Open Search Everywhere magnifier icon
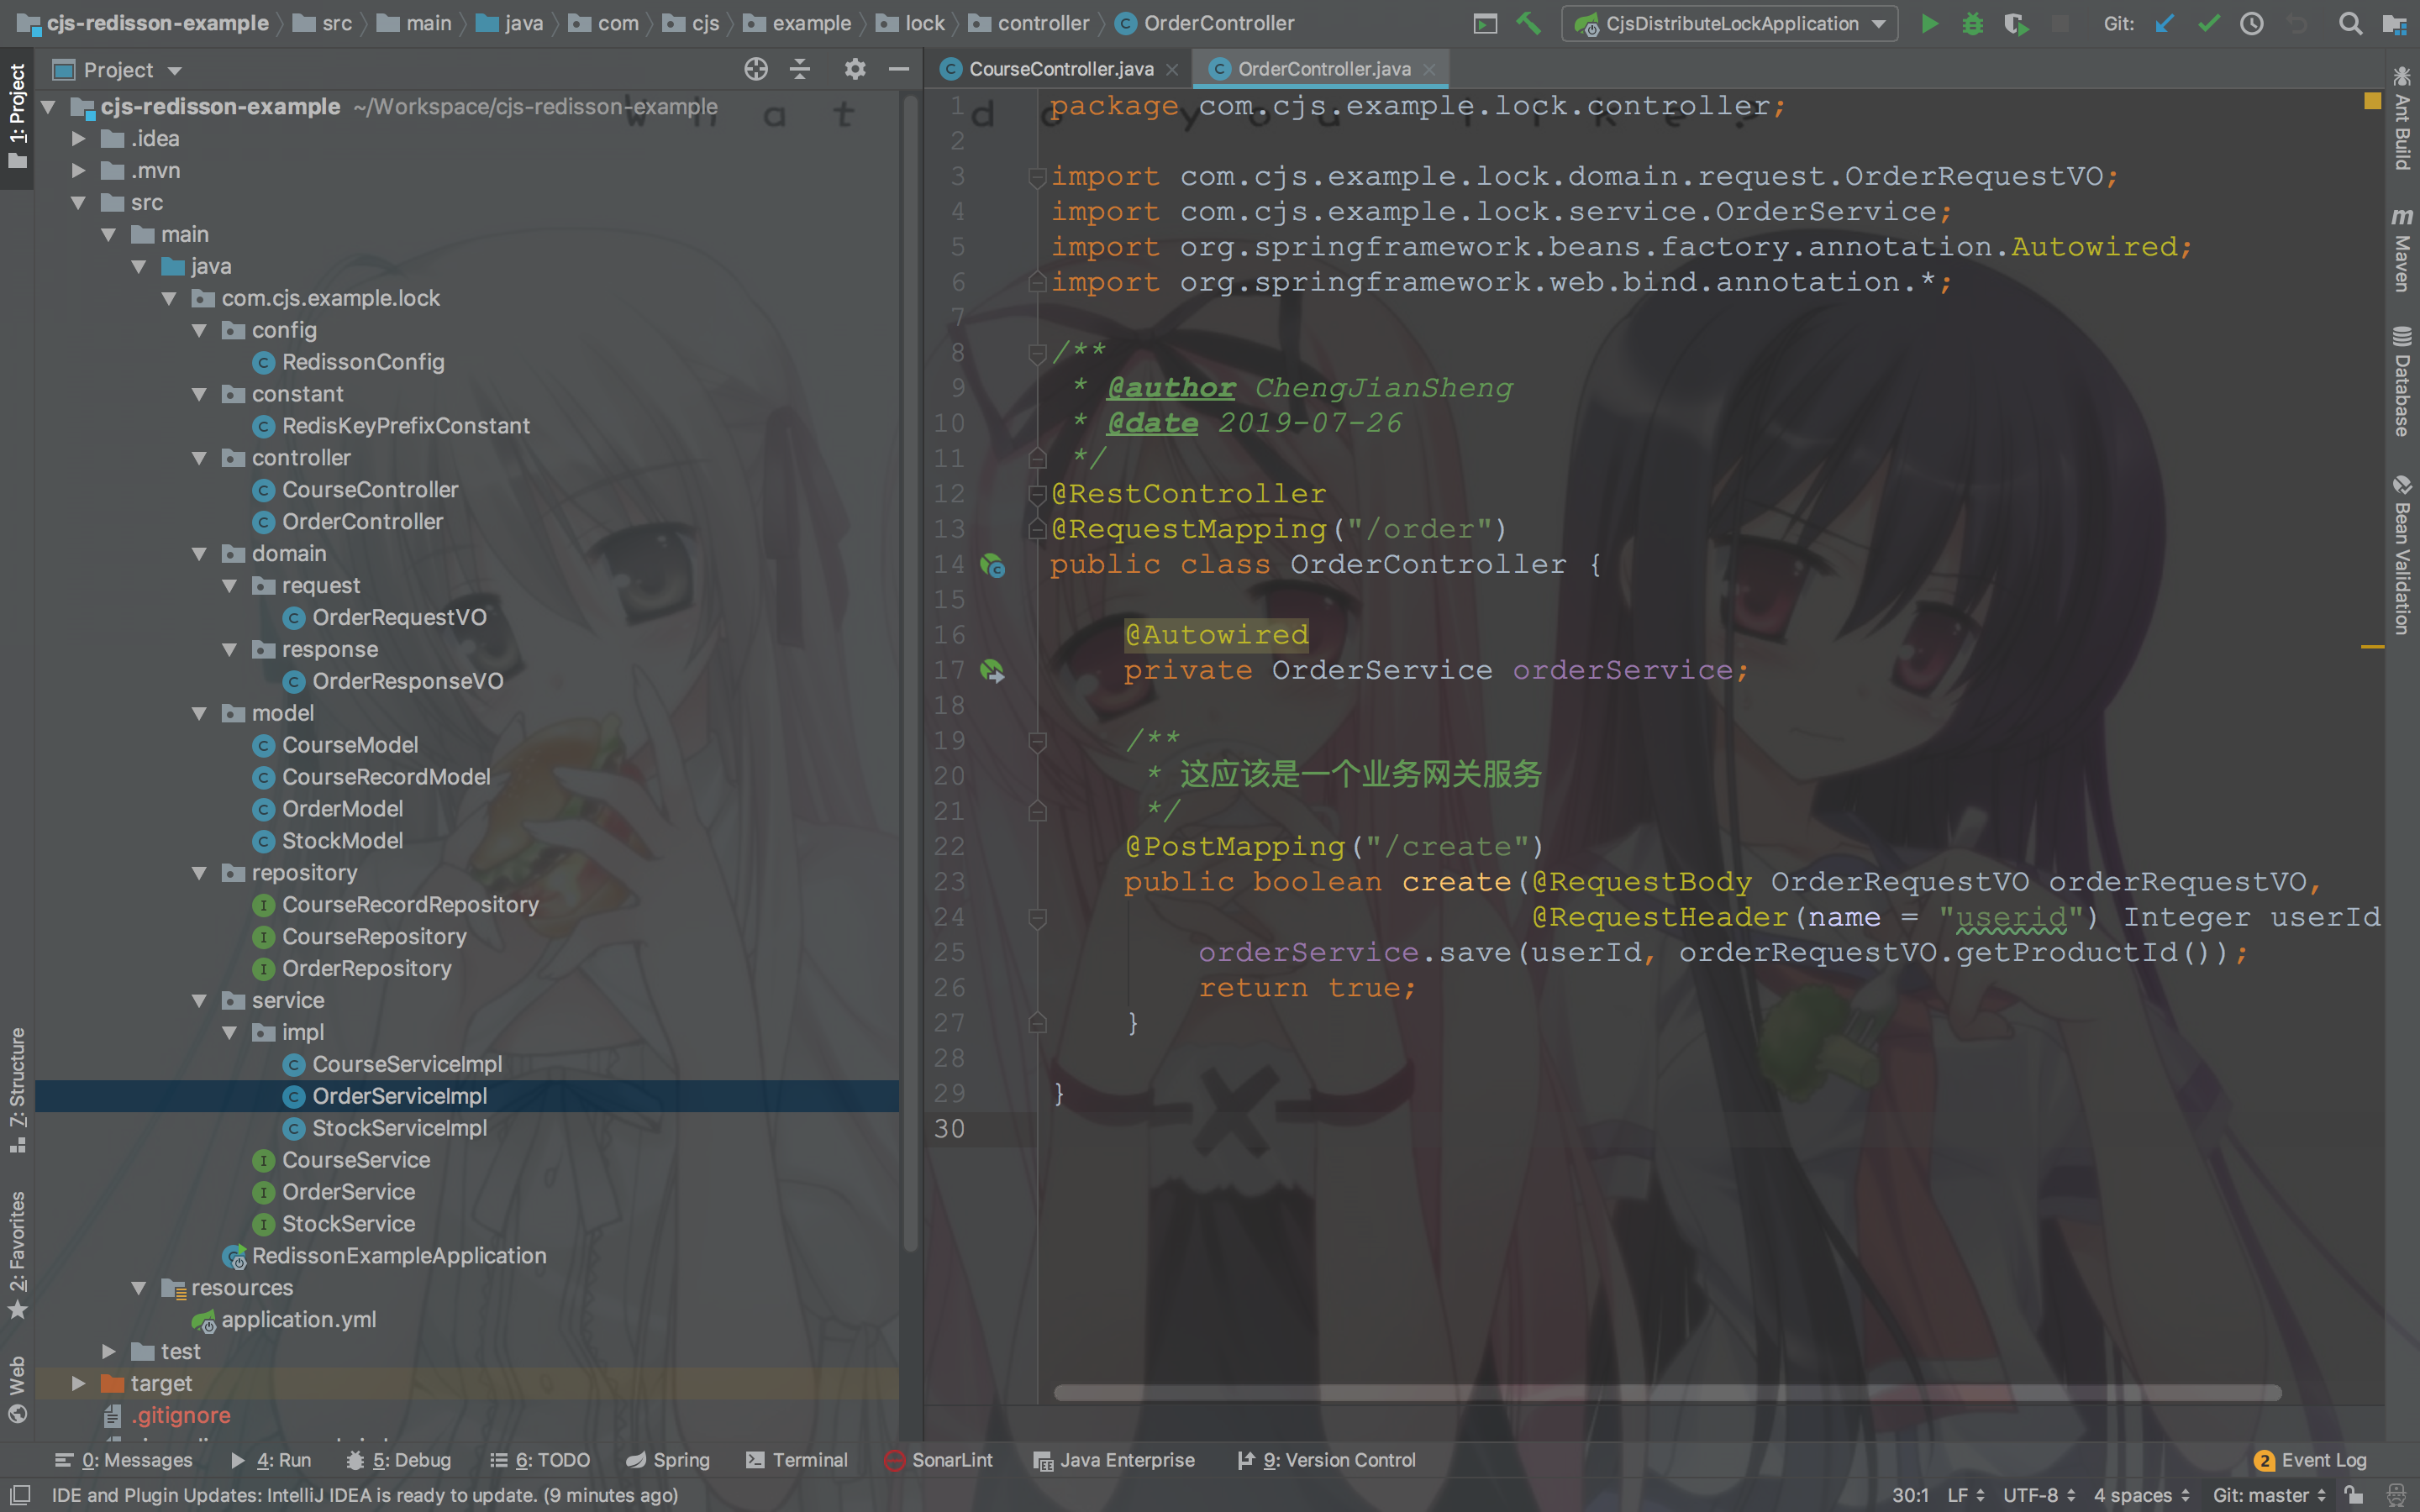Viewport: 2420px width, 1512px height. coord(2350,24)
